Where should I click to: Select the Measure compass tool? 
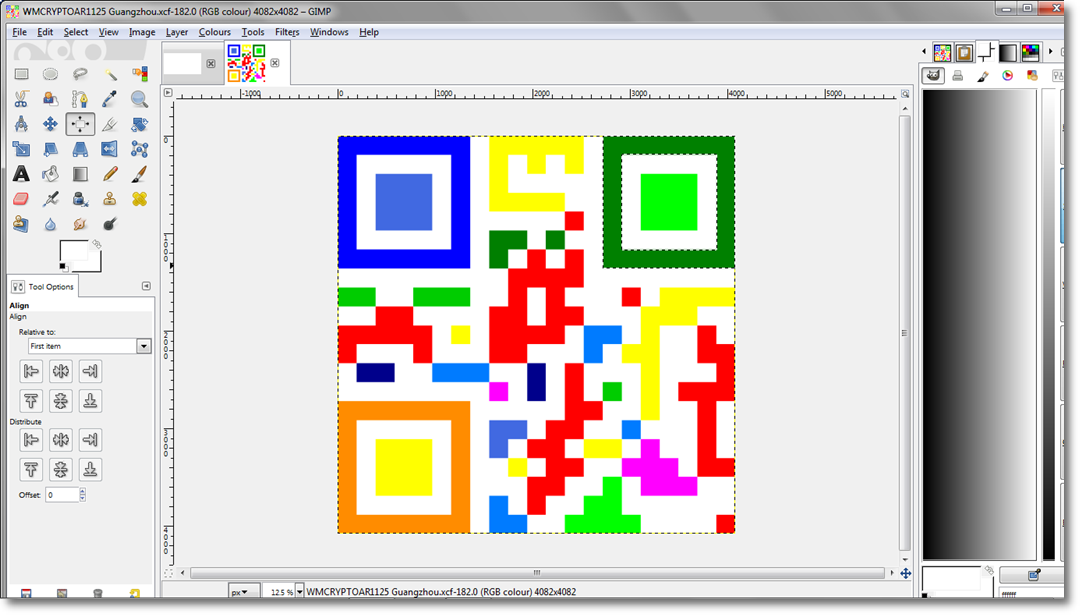point(21,124)
